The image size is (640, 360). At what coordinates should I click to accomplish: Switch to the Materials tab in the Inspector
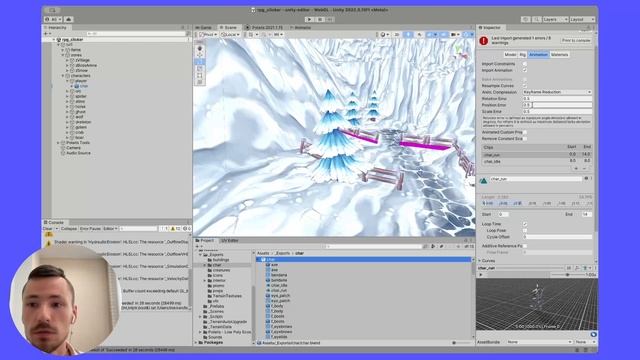pos(559,55)
